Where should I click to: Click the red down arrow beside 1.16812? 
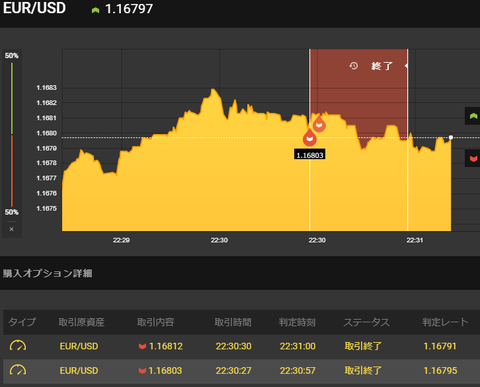(142, 346)
